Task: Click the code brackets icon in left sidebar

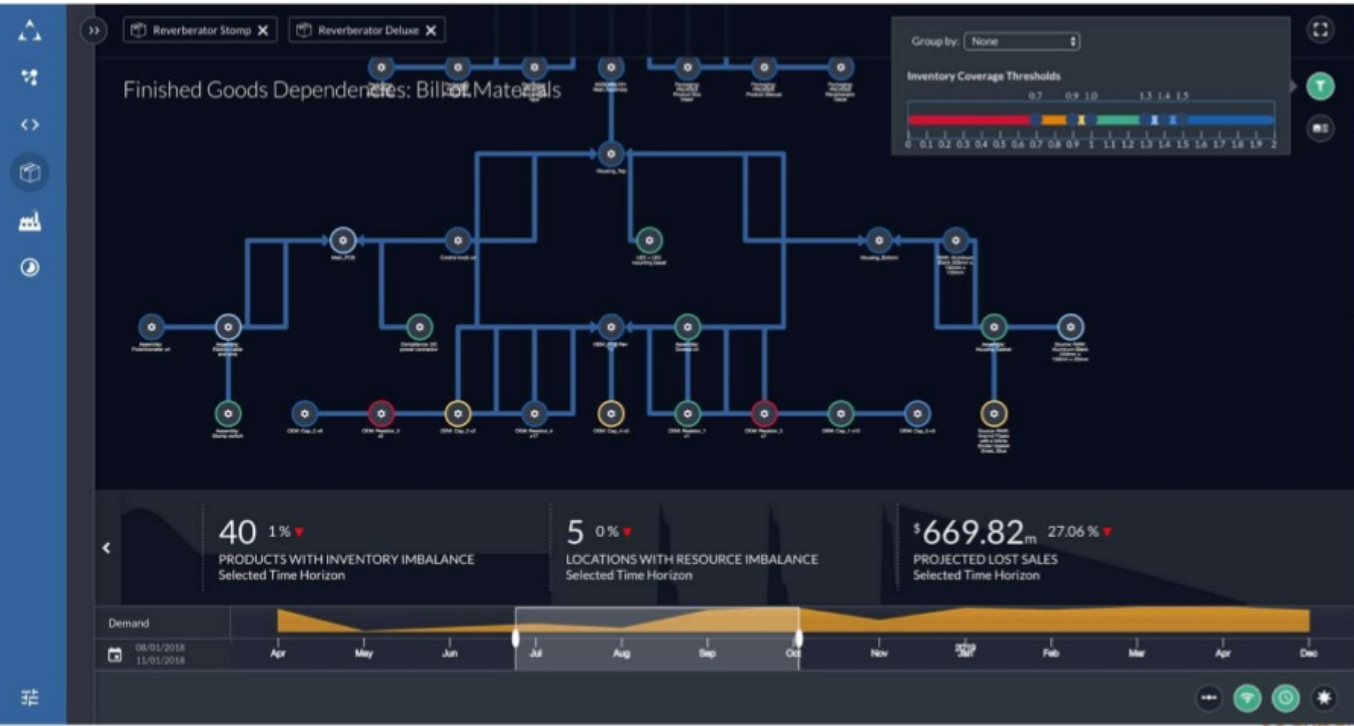Action: tap(29, 124)
